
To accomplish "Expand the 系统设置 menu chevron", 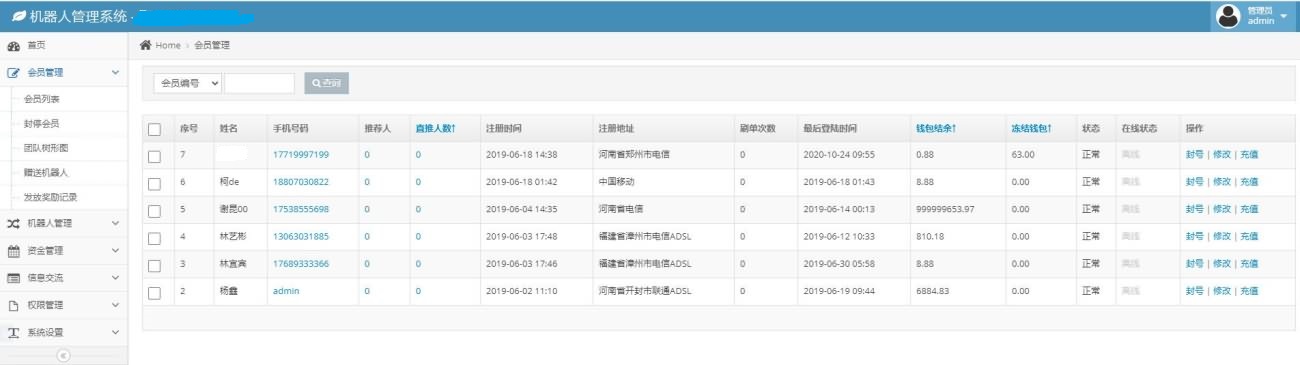I will (x=115, y=332).
